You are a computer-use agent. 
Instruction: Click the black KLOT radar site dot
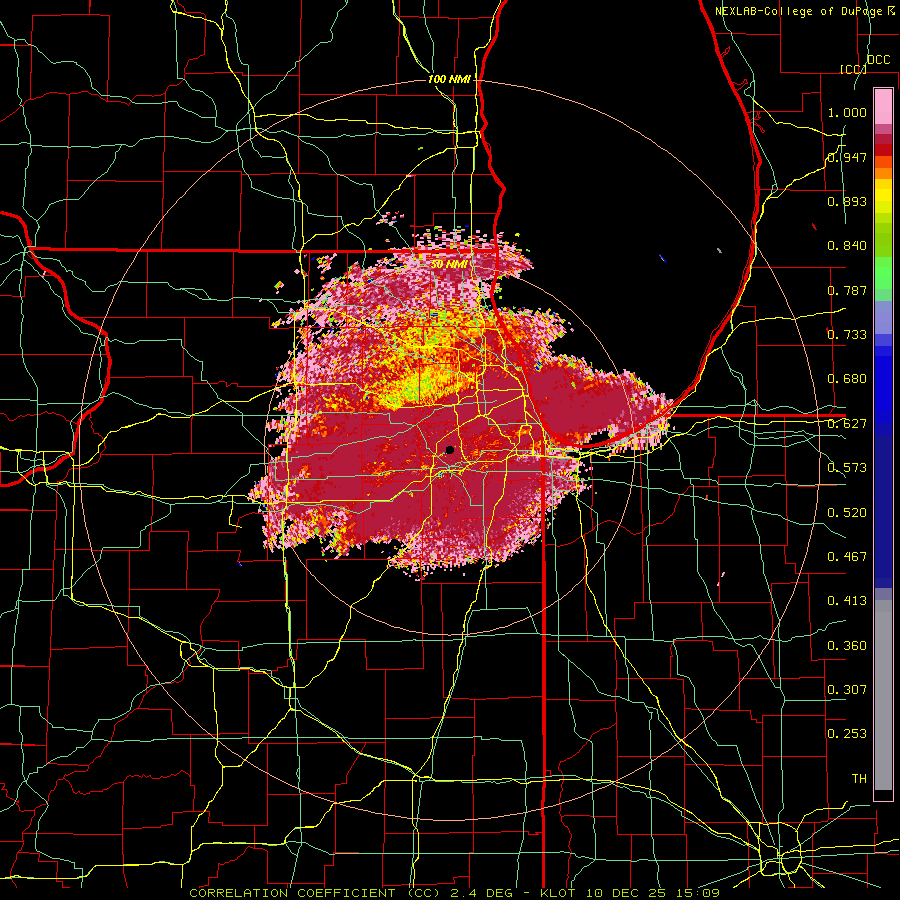[x=450, y=450]
